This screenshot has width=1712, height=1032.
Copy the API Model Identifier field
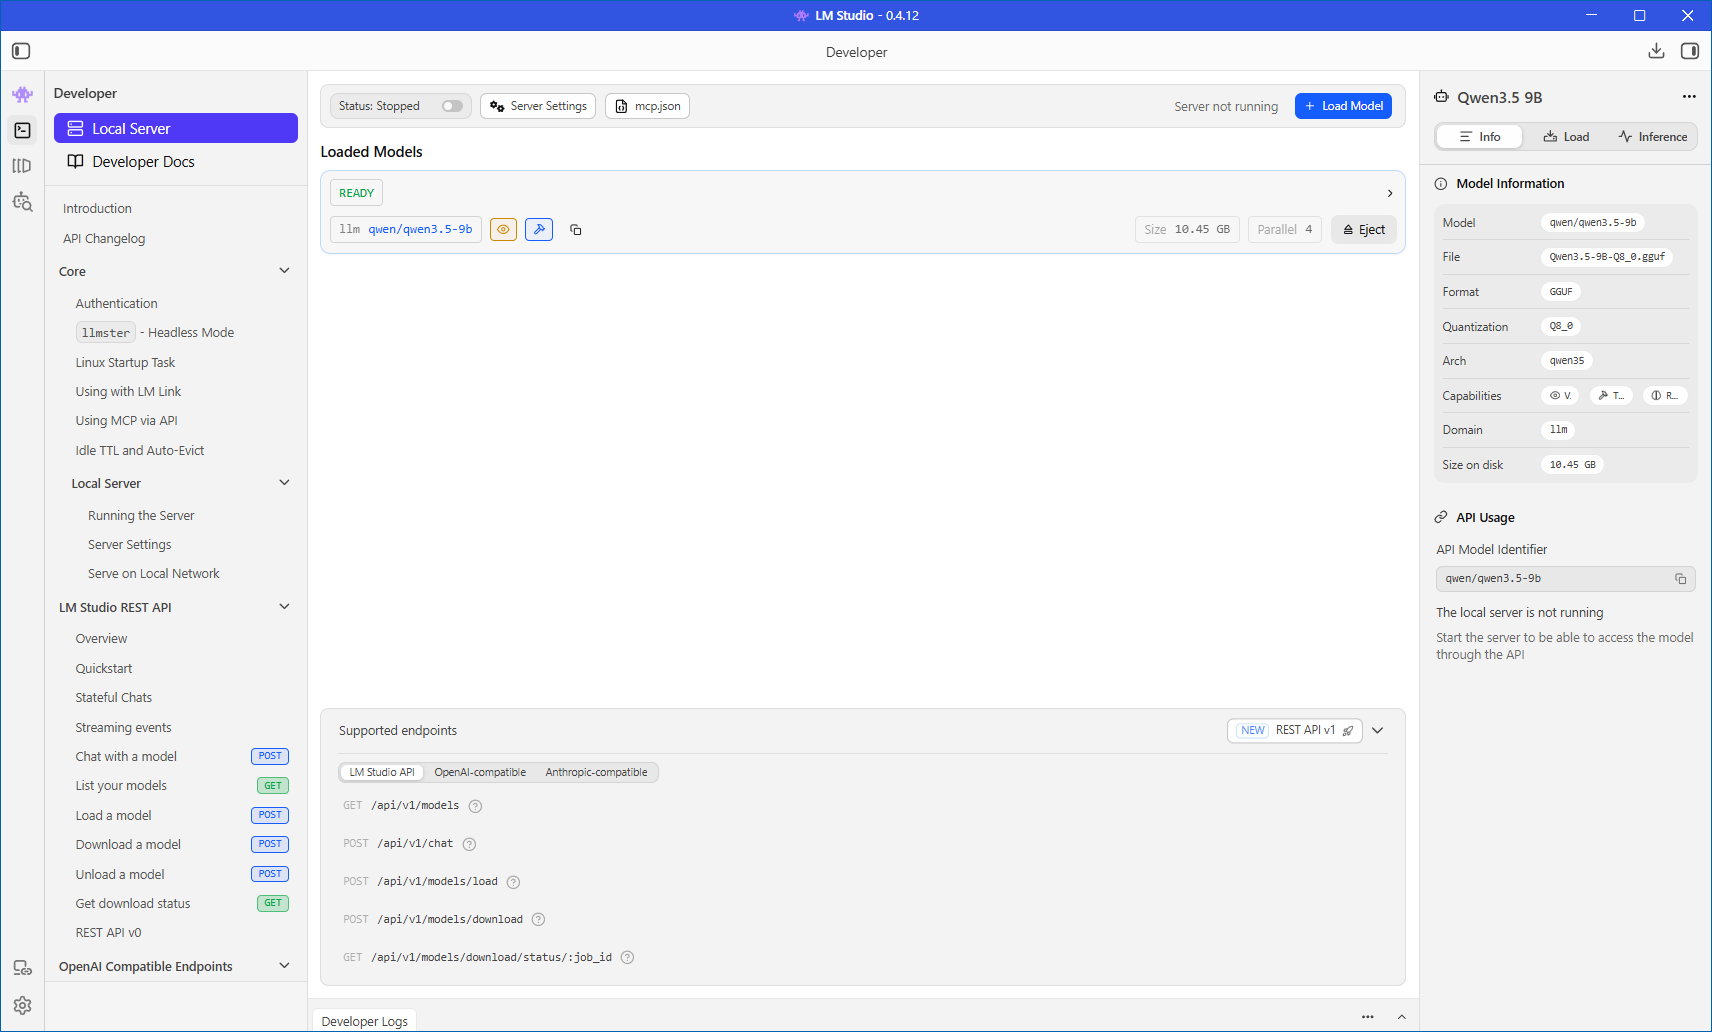coord(1681,579)
